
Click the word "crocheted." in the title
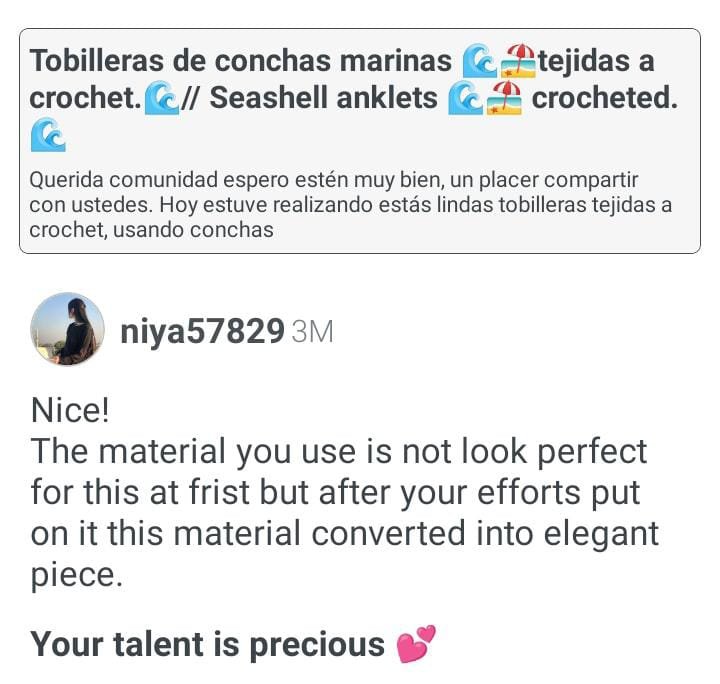605,98
